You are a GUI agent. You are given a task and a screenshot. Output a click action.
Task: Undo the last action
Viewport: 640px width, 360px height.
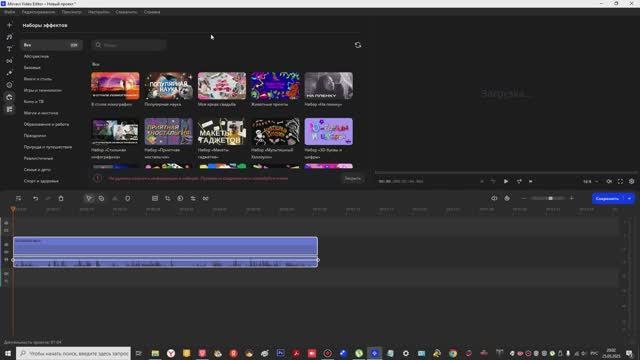(36, 198)
